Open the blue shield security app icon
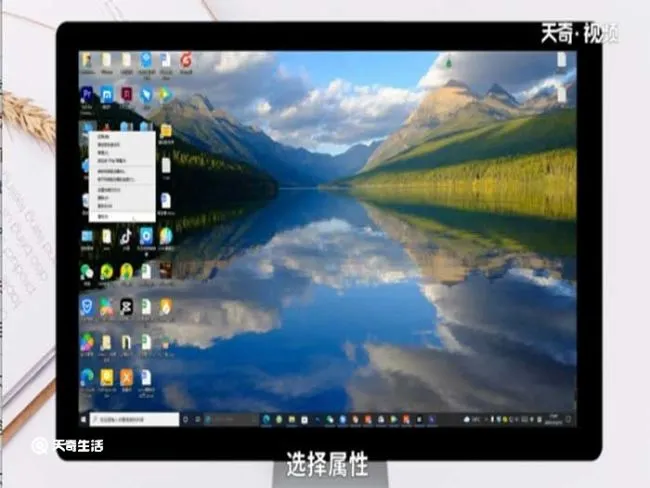This screenshot has height=488, width=650. tap(87, 307)
